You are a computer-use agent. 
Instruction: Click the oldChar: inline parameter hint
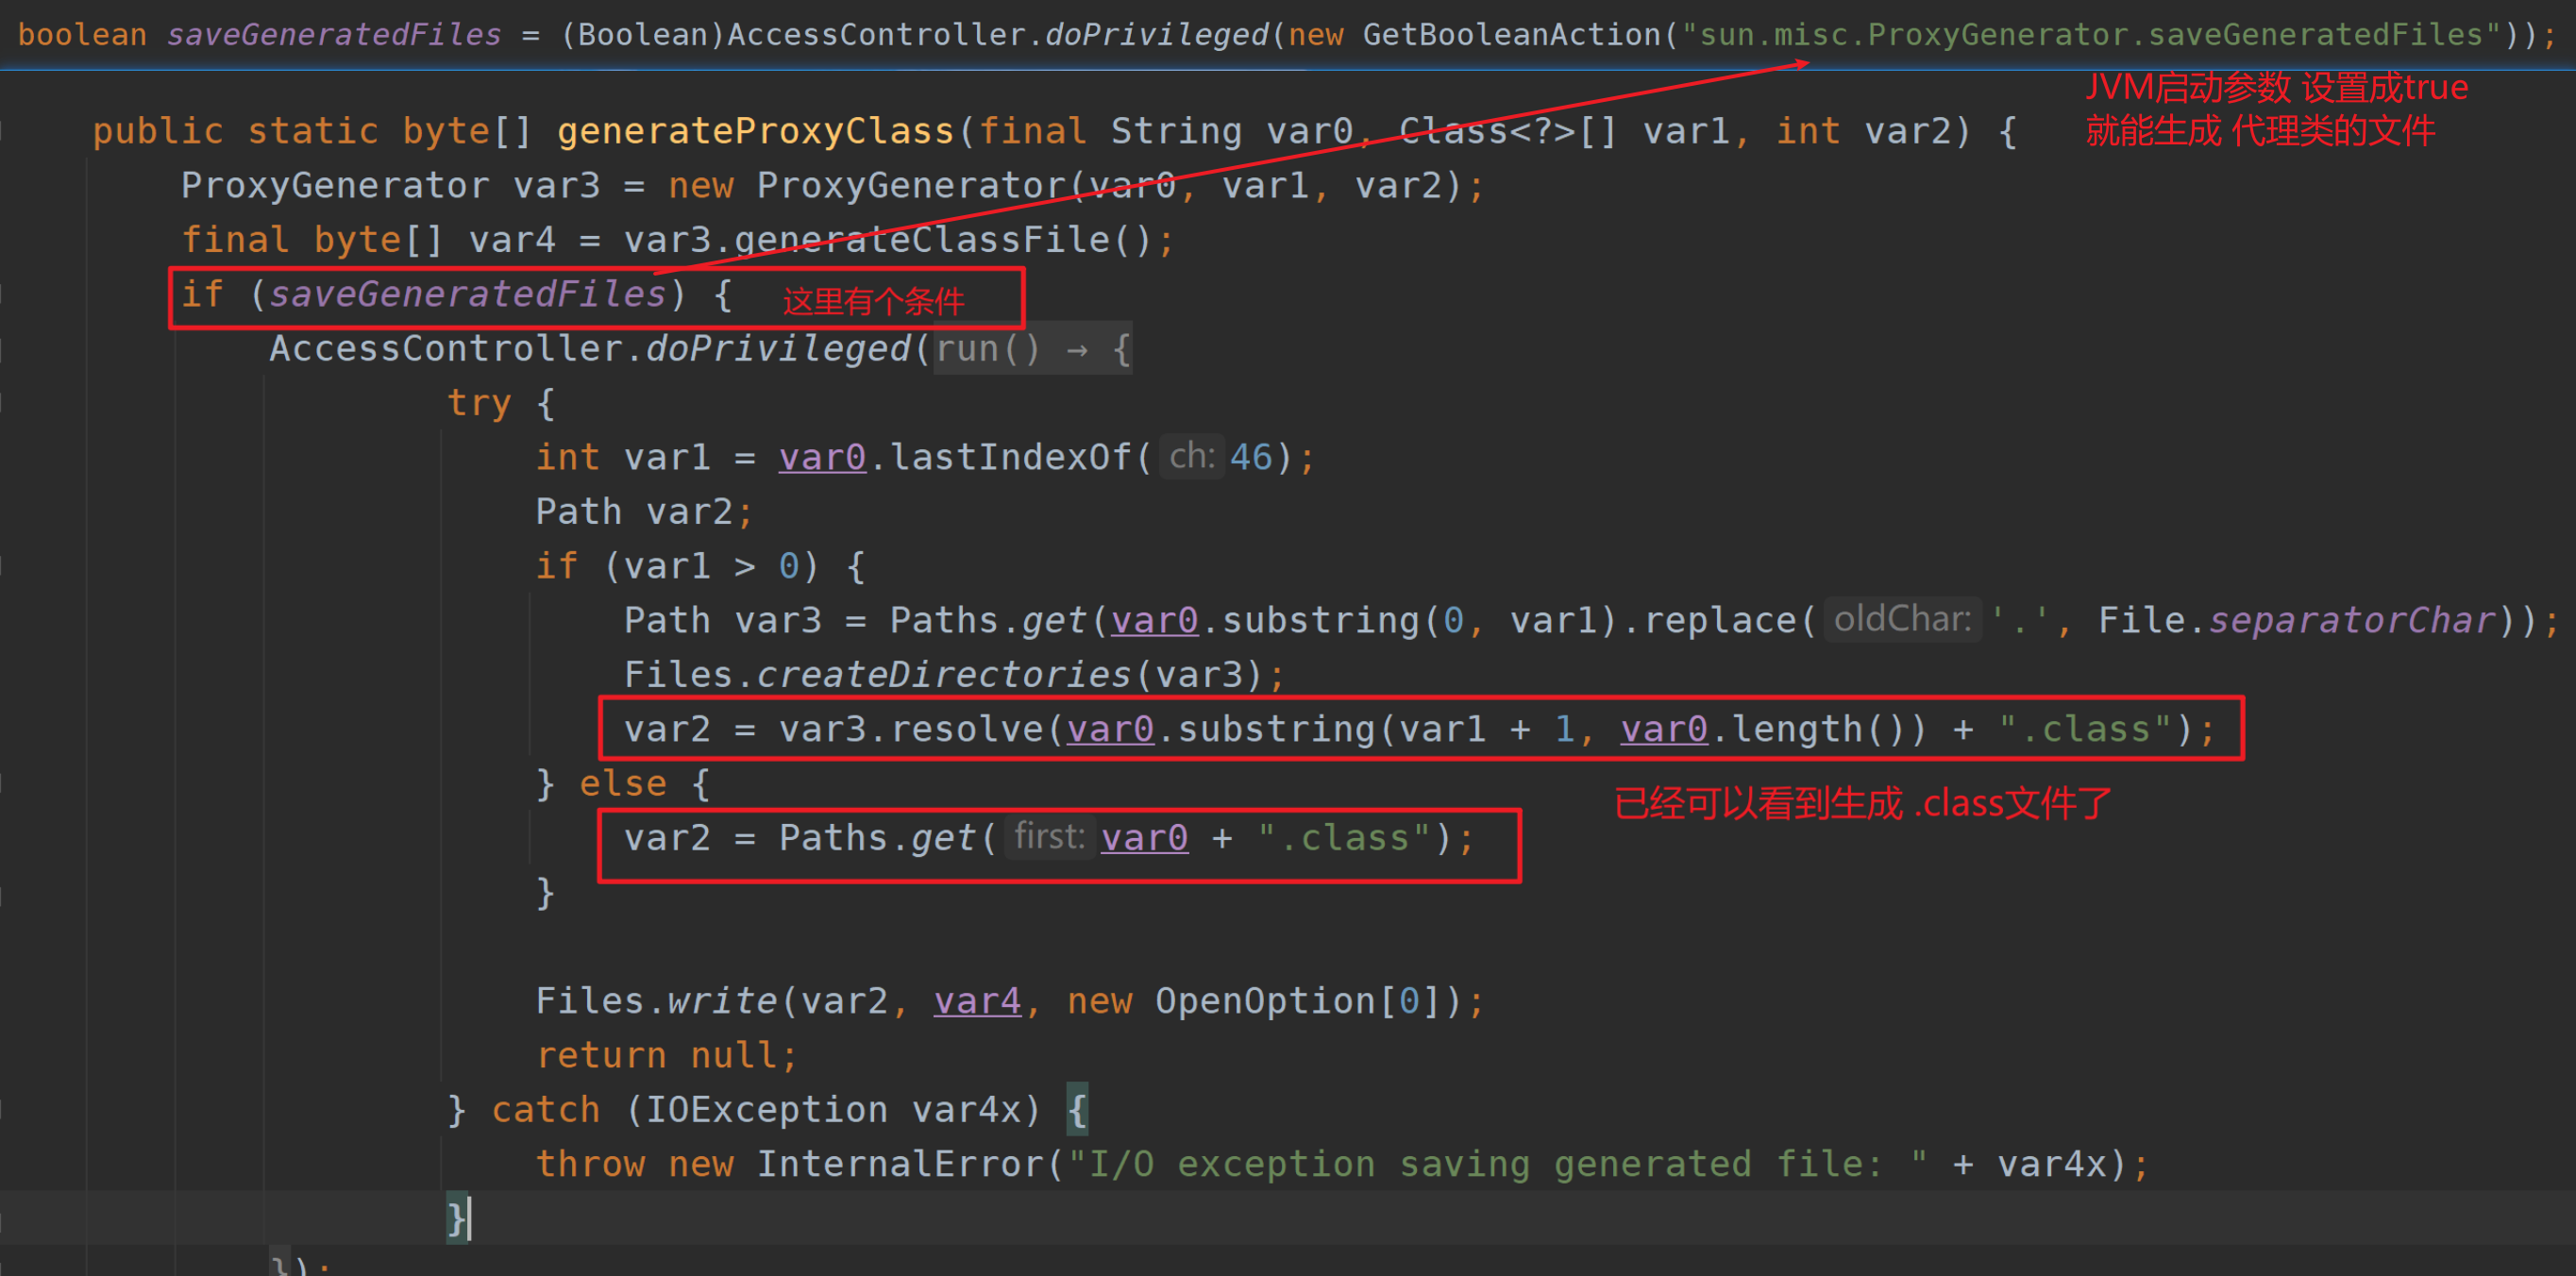[1901, 619]
